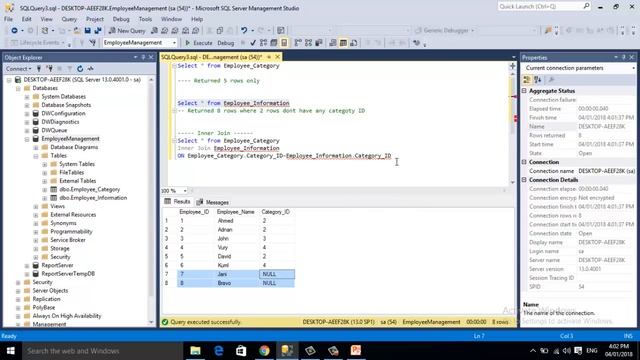Open Microsoft Edge from the taskbar
The image size is (640, 360).
pos(218,351)
